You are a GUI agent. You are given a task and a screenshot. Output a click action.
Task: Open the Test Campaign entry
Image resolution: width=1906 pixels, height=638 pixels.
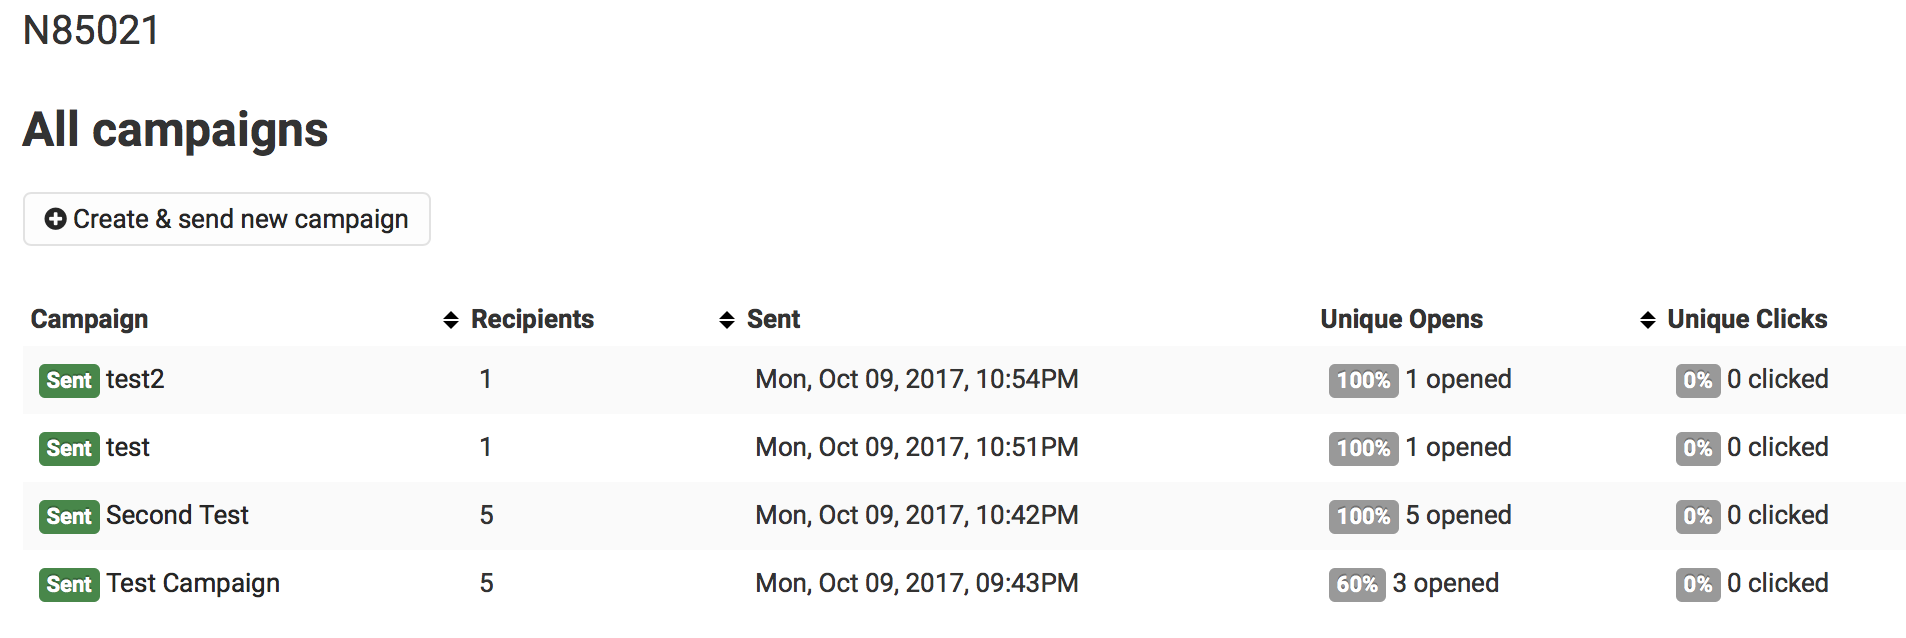[x=193, y=584]
